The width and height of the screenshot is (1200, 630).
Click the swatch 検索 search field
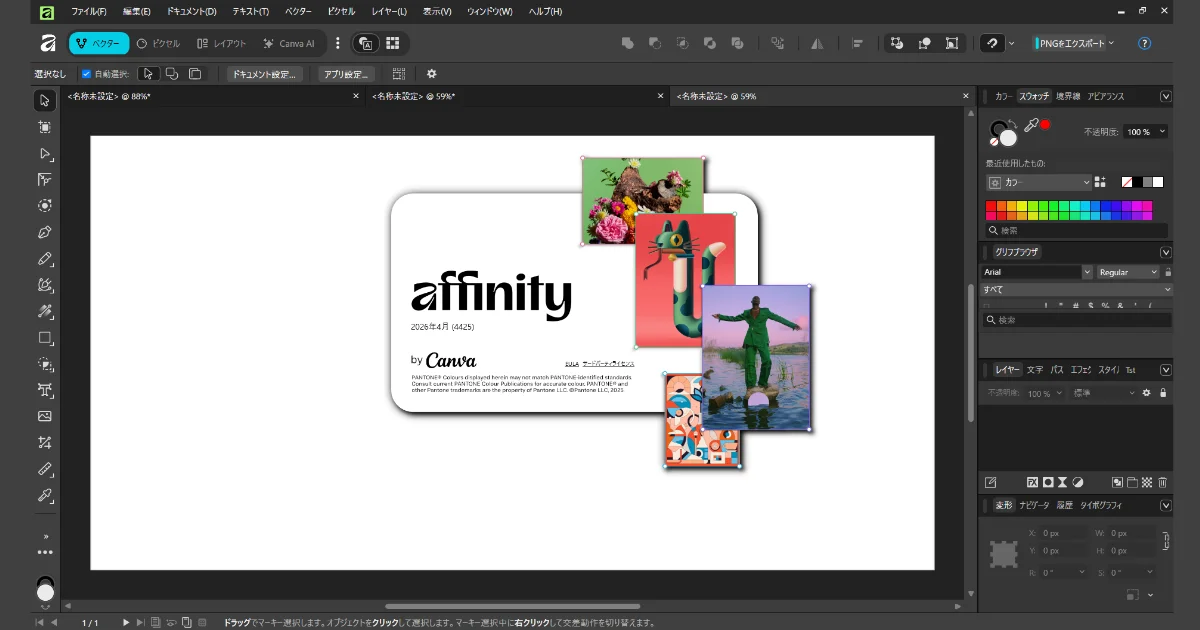click(x=1077, y=230)
